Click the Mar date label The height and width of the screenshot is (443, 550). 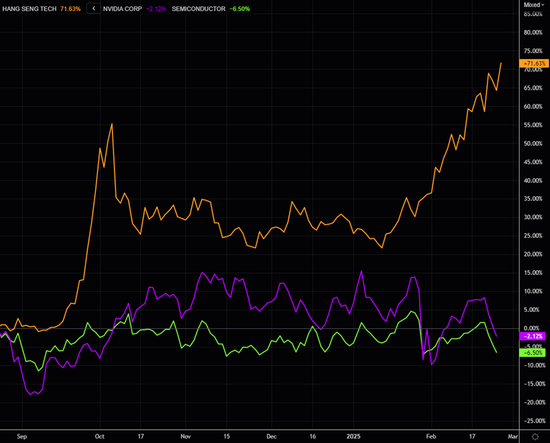point(512,436)
